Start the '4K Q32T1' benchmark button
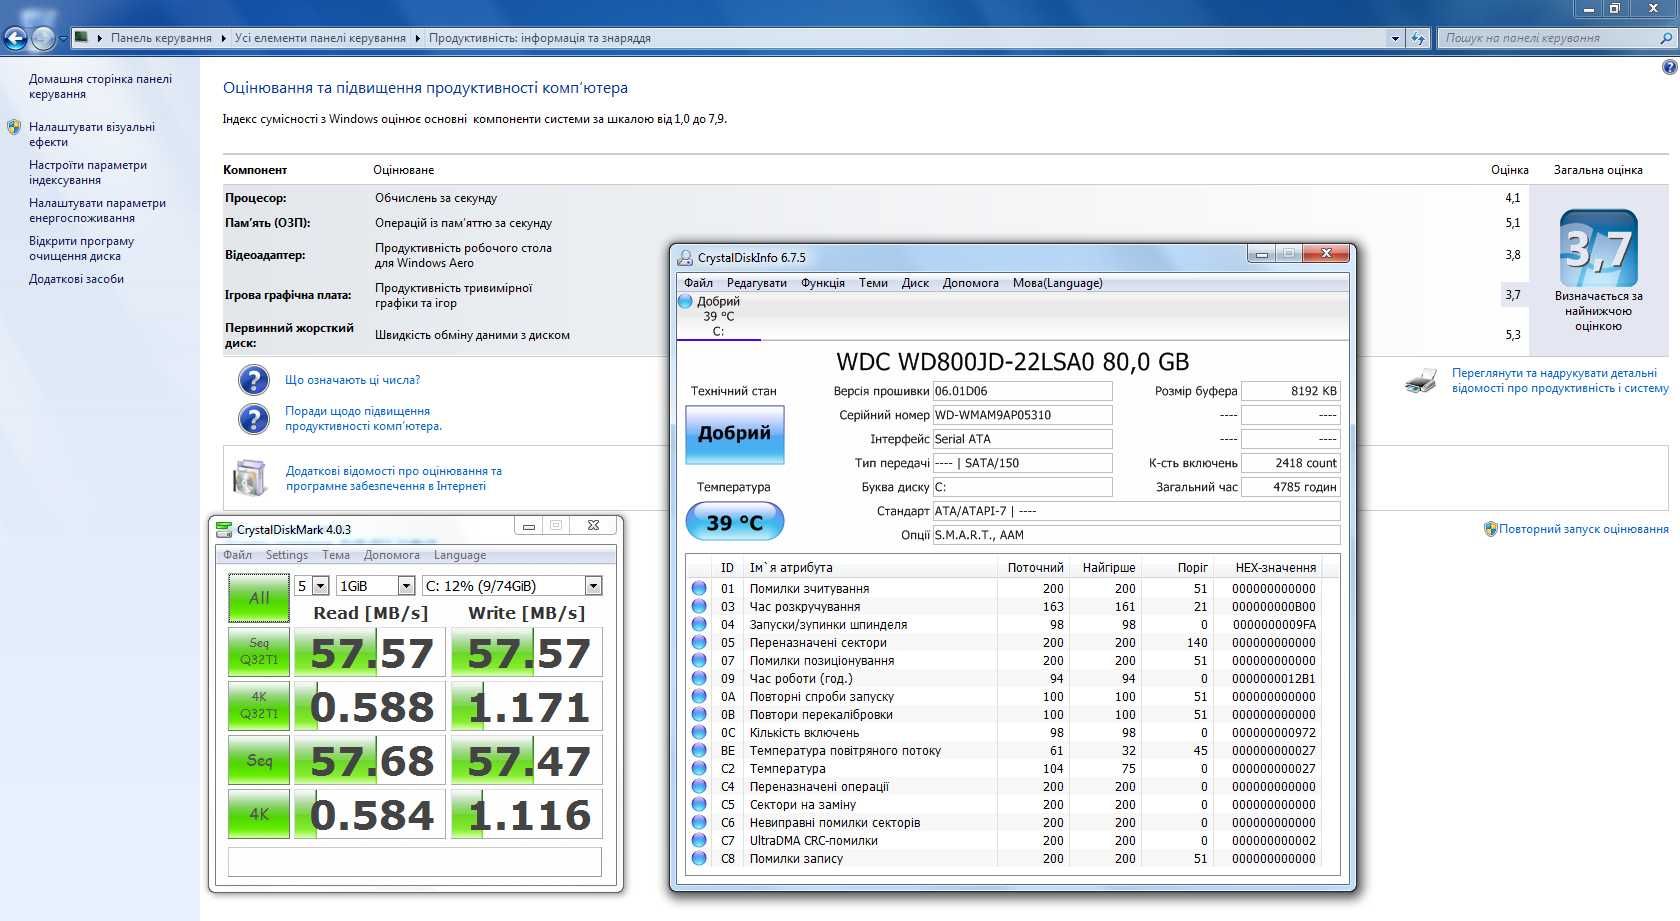 (259, 705)
